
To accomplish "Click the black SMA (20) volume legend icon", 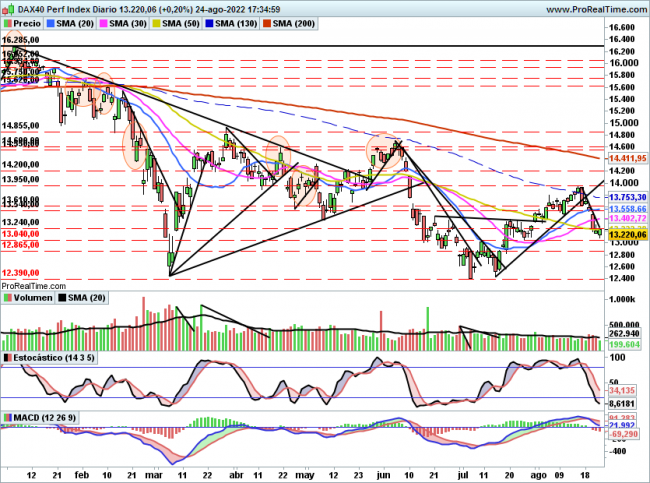I will [x=63, y=297].
